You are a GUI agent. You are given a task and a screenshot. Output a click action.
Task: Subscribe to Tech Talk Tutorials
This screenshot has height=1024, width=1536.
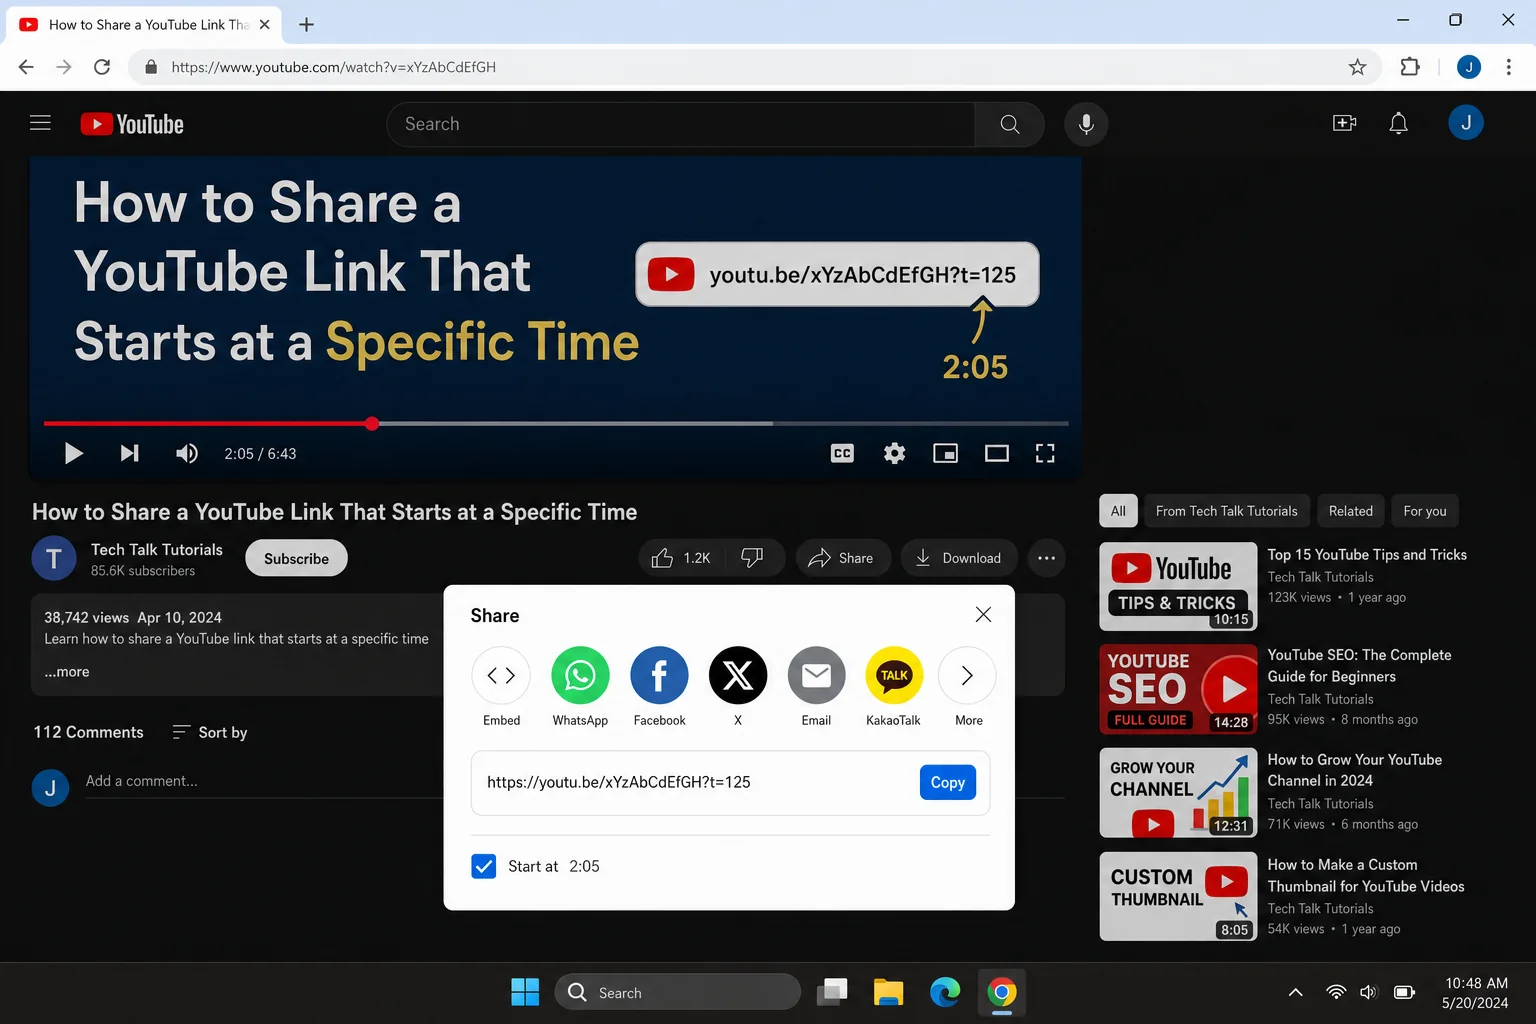tap(296, 558)
